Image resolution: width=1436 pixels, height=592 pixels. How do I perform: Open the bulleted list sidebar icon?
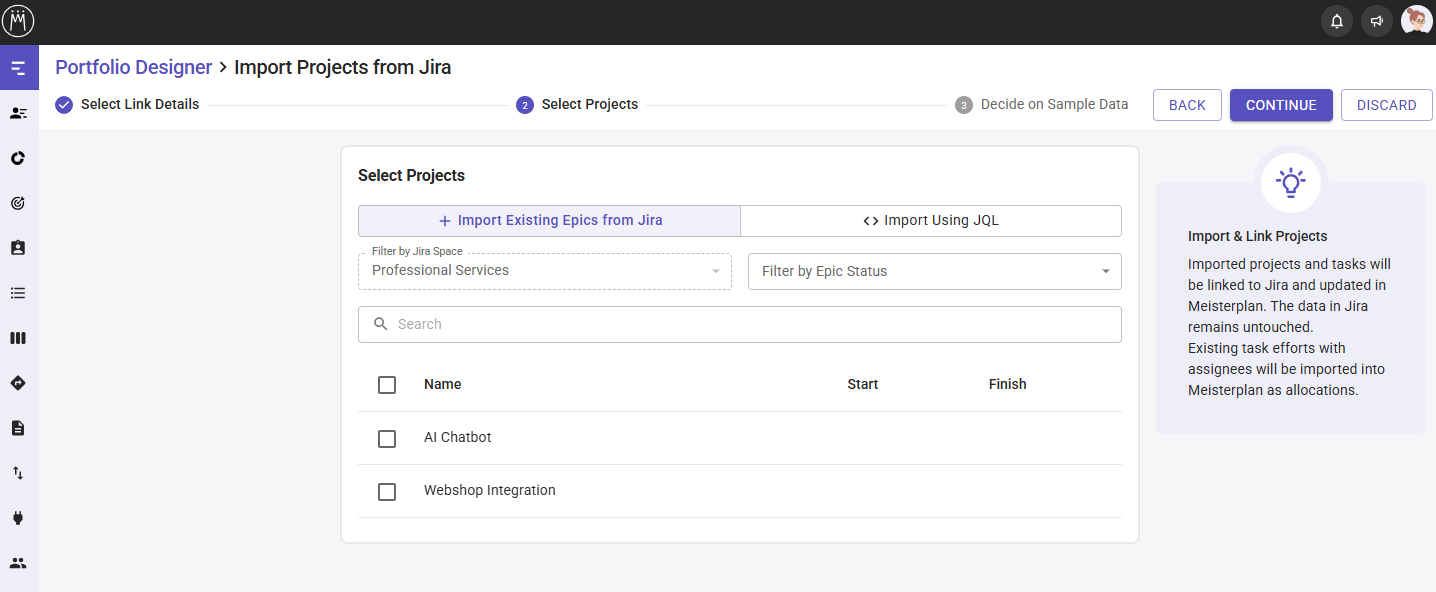(x=18, y=293)
